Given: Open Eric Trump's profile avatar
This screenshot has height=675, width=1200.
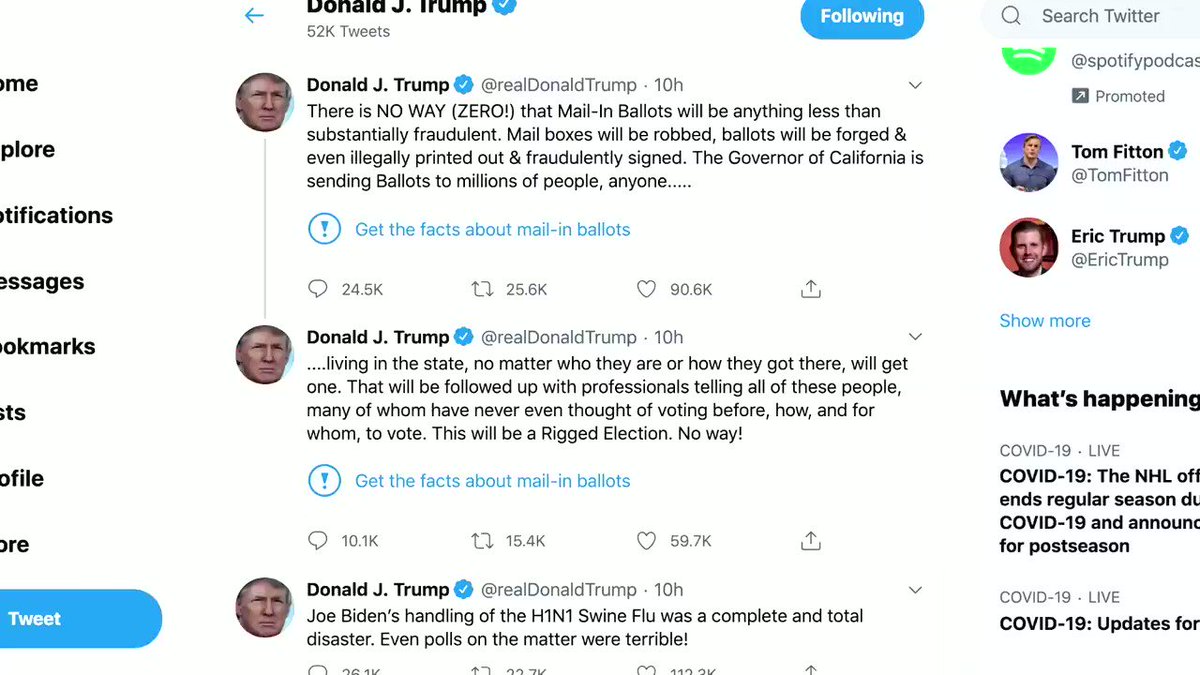Looking at the screenshot, I should (1029, 247).
